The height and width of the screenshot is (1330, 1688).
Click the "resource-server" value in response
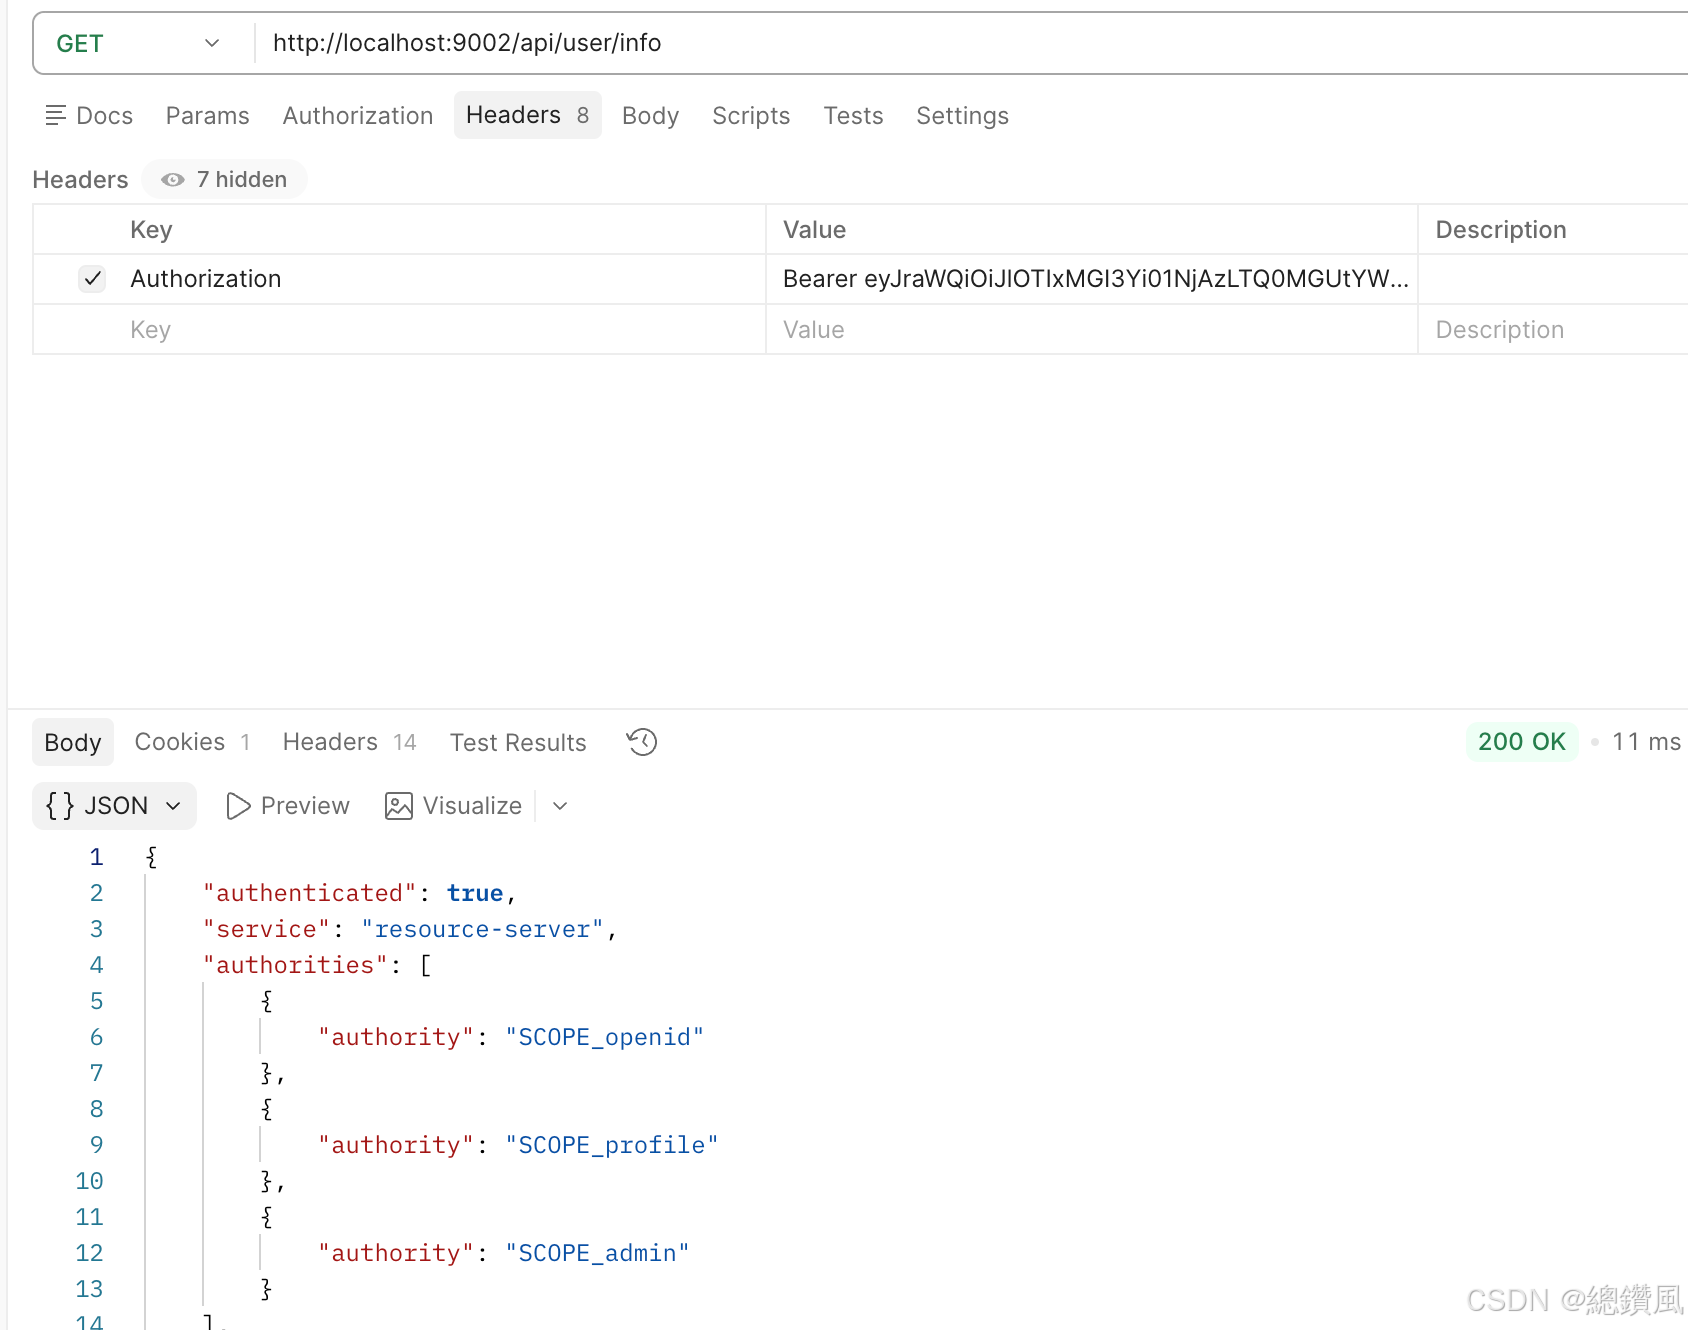click(483, 929)
